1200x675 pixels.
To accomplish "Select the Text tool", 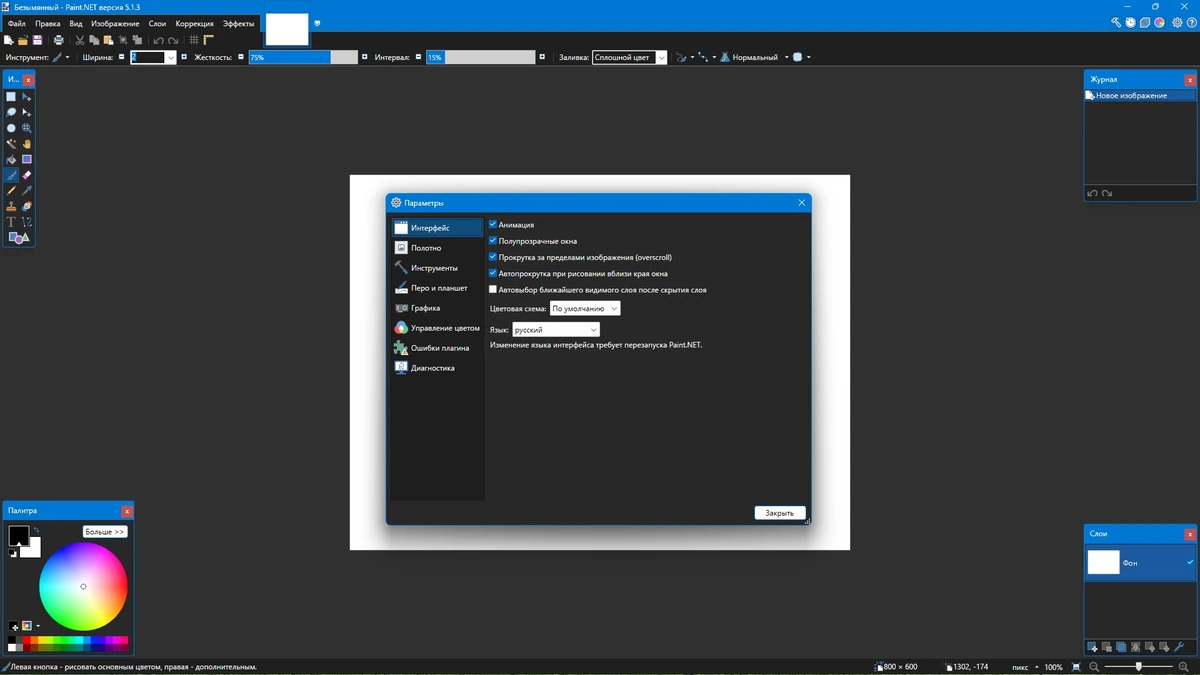I will pyautogui.click(x=11, y=222).
